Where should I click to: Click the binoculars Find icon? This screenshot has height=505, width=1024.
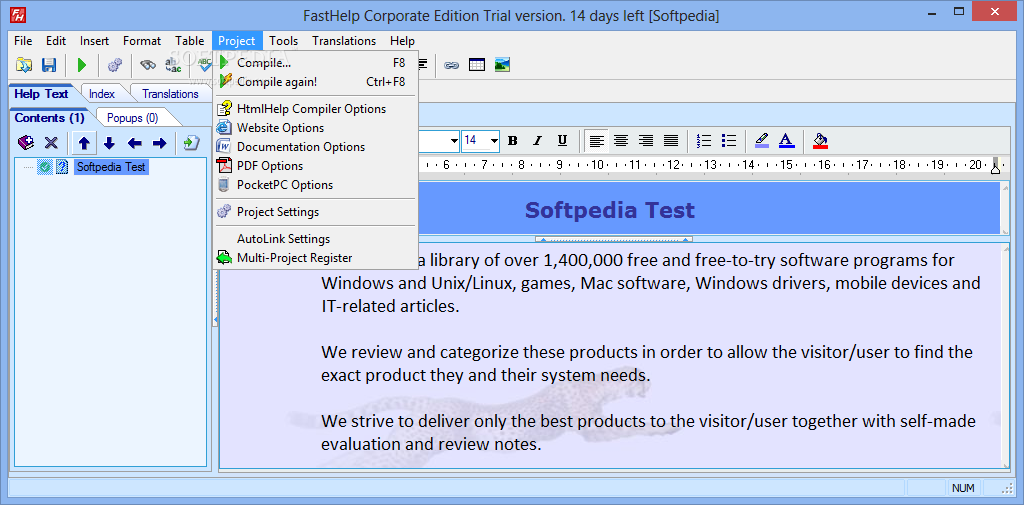(148, 65)
